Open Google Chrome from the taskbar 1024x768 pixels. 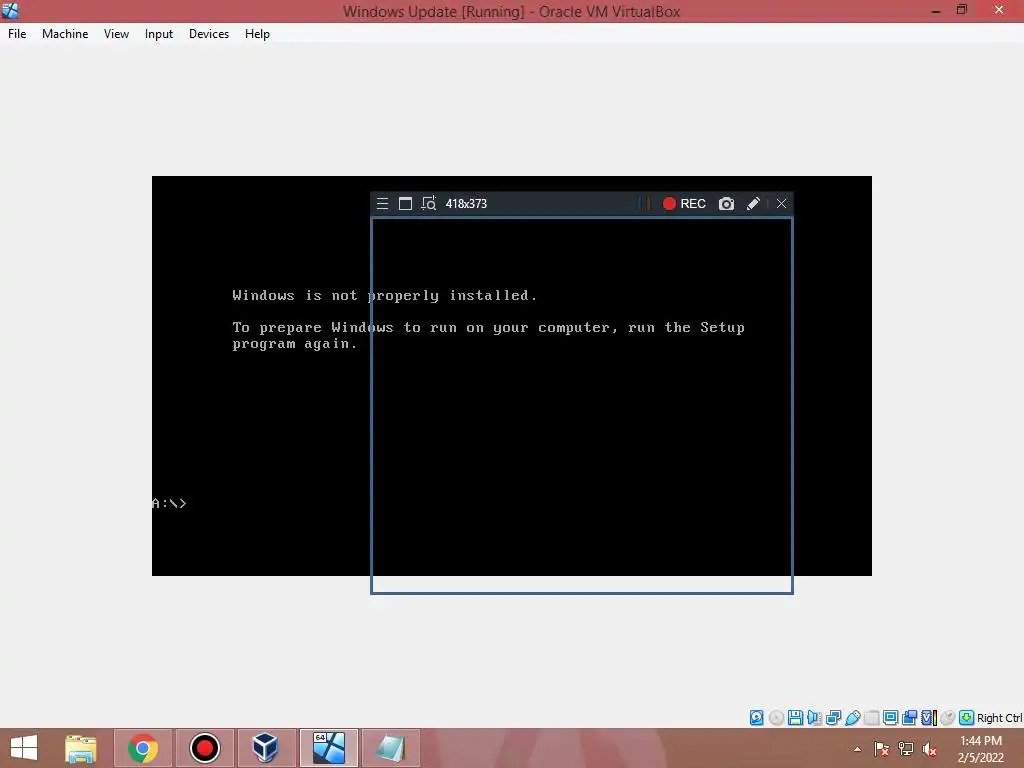tap(142, 748)
